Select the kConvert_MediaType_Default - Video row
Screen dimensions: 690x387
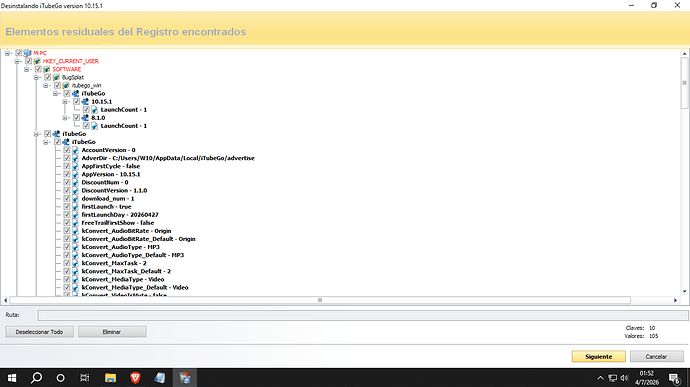pos(135,287)
